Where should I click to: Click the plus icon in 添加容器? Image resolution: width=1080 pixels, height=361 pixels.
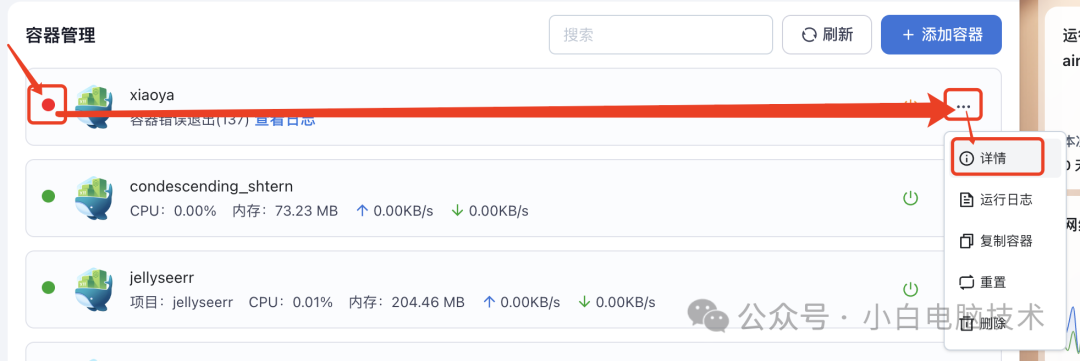908,34
